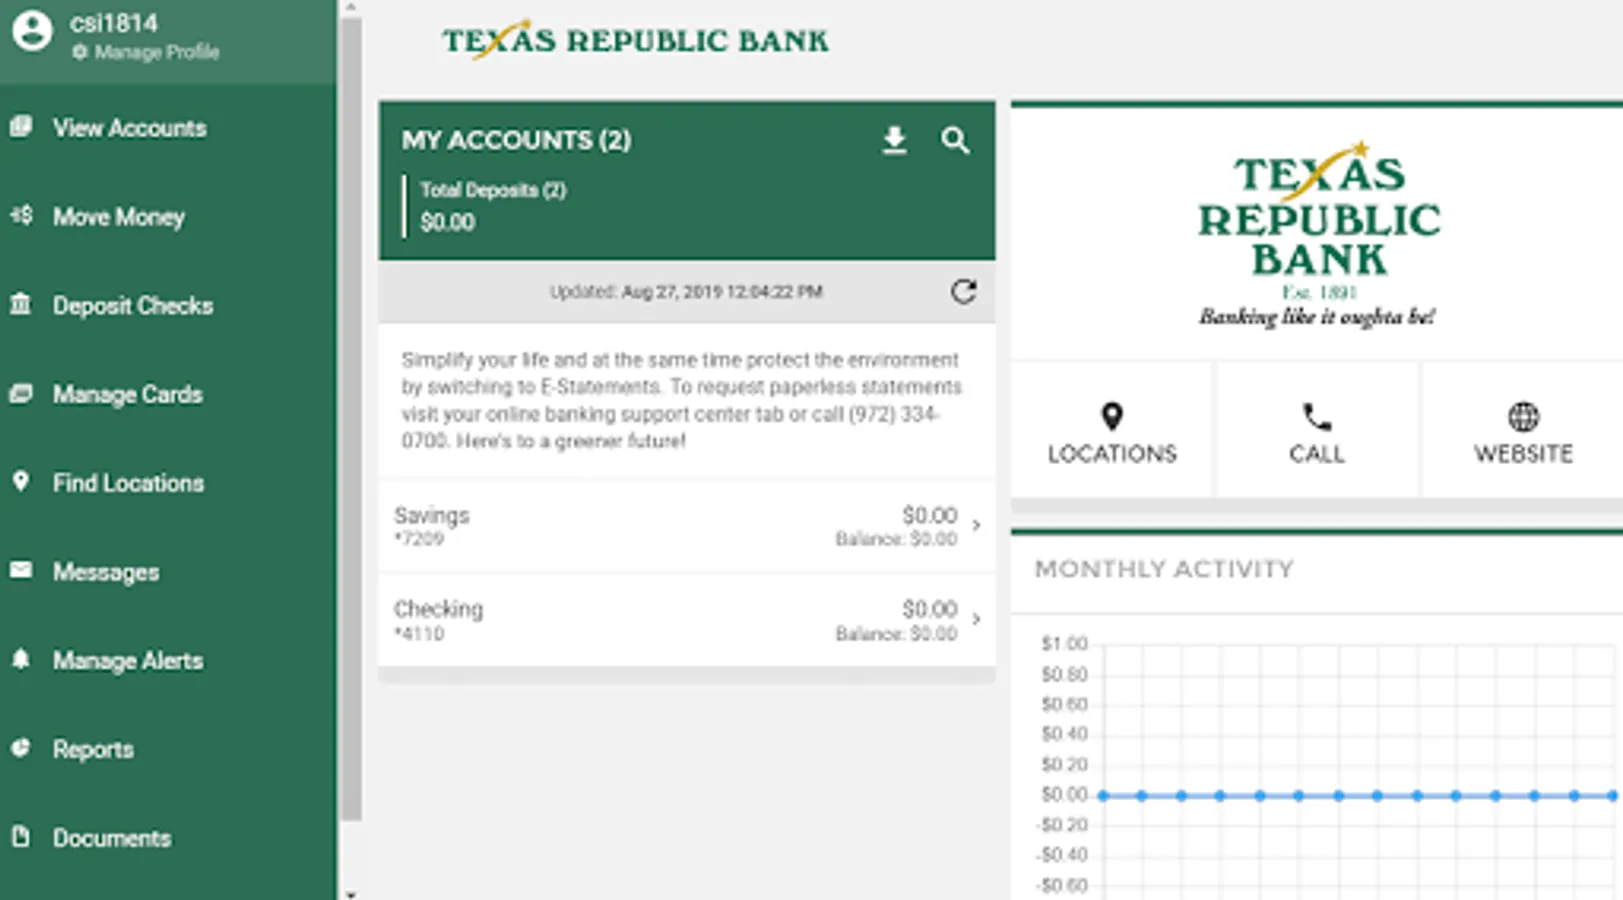Click the Deposit Checks bank icon
Image resolution: width=1623 pixels, height=900 pixels.
tap(21, 304)
